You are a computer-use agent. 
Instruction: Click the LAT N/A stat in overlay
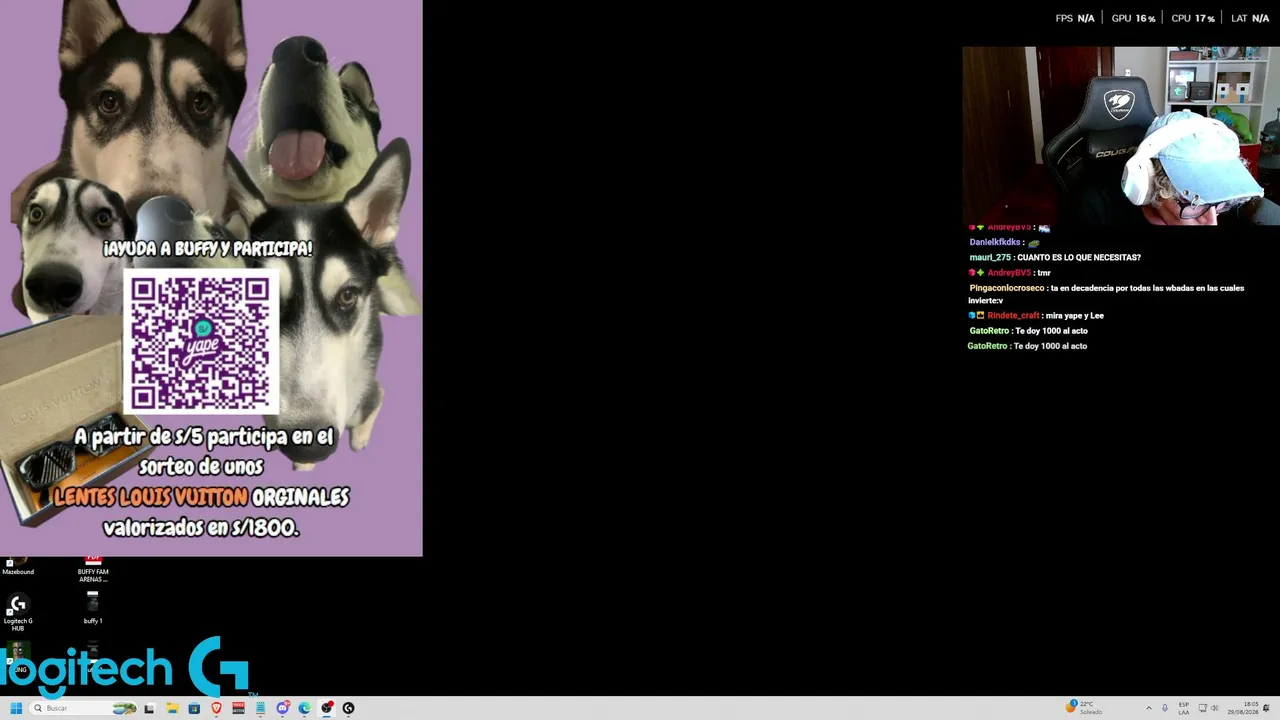pos(1250,18)
